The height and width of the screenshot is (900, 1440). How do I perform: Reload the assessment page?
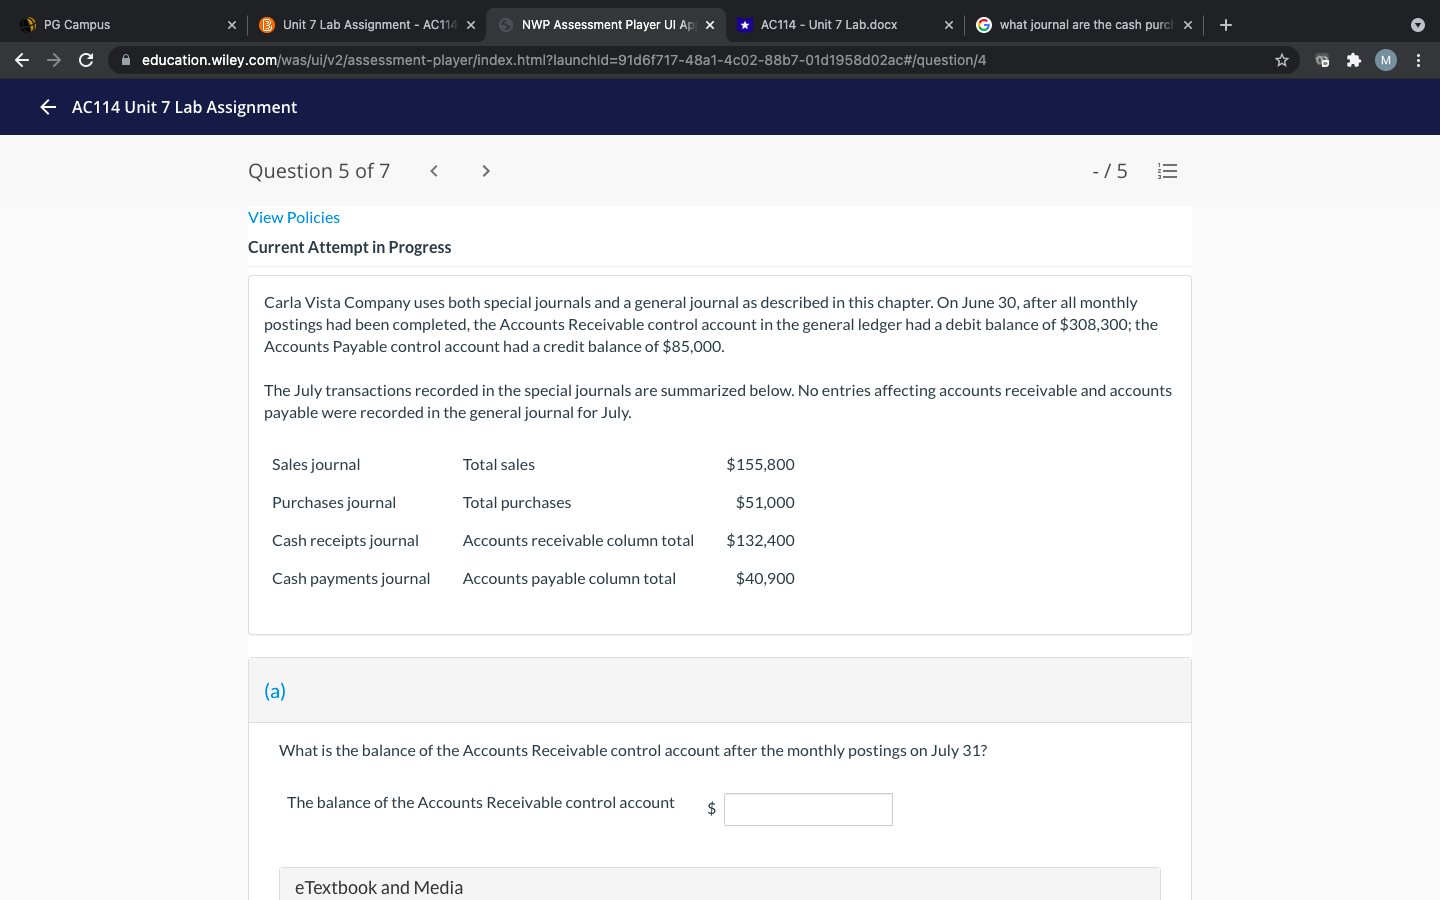[86, 60]
